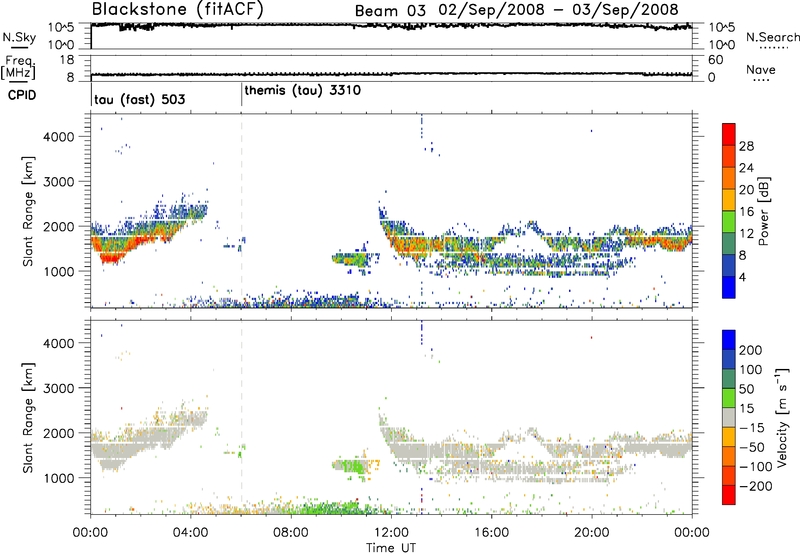This screenshot has height=554, width=800.
Task: Click the grey segment of the Velocity colorbar
Action: [x=729, y=417]
